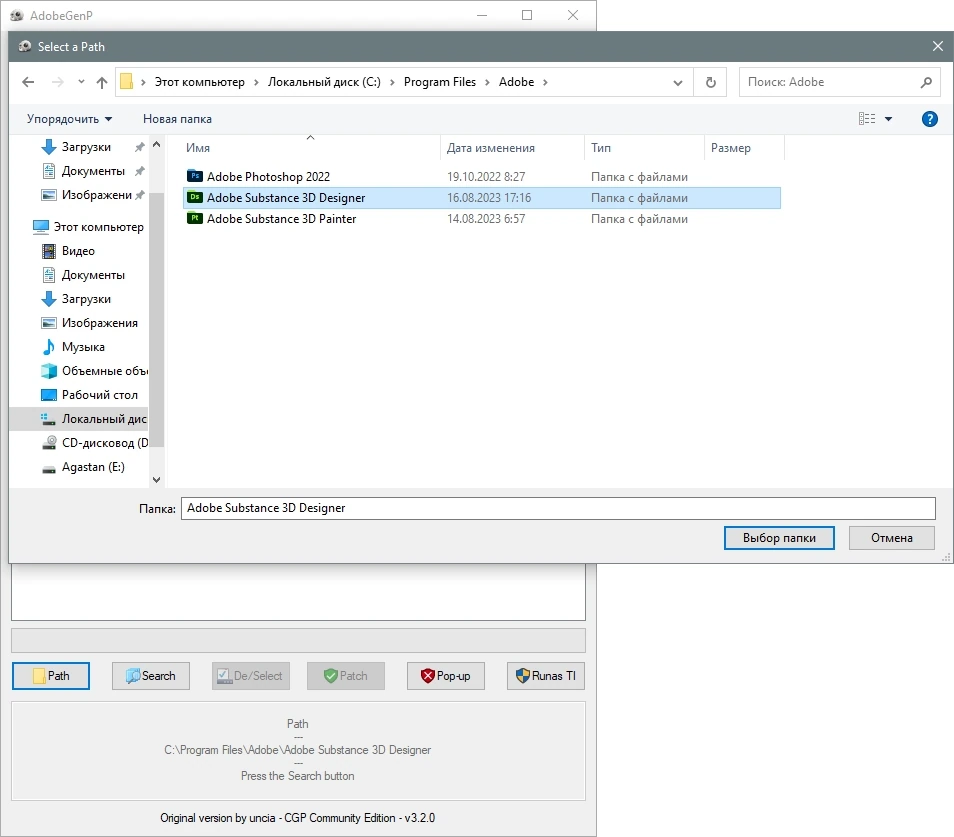Sort by 'Дата изменения' column header
This screenshot has height=837, width=954.
(512, 148)
